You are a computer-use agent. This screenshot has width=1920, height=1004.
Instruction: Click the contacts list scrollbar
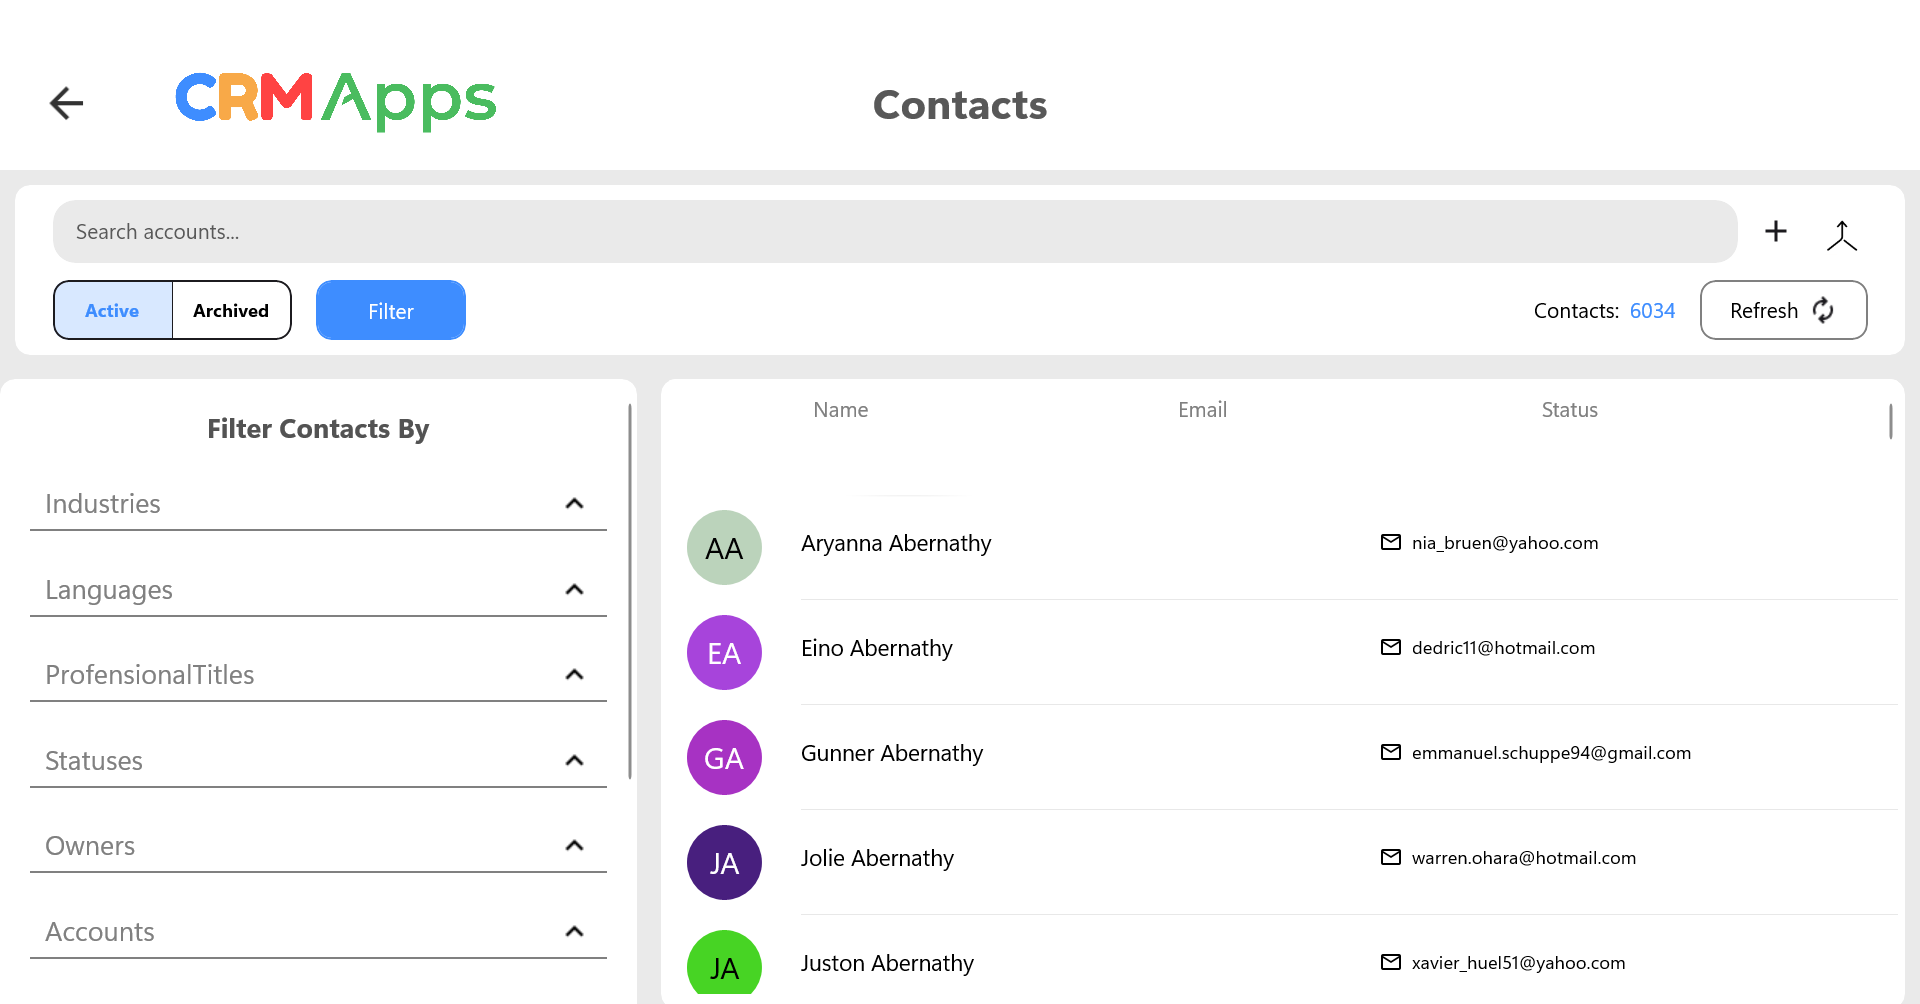pyautogui.click(x=1890, y=421)
